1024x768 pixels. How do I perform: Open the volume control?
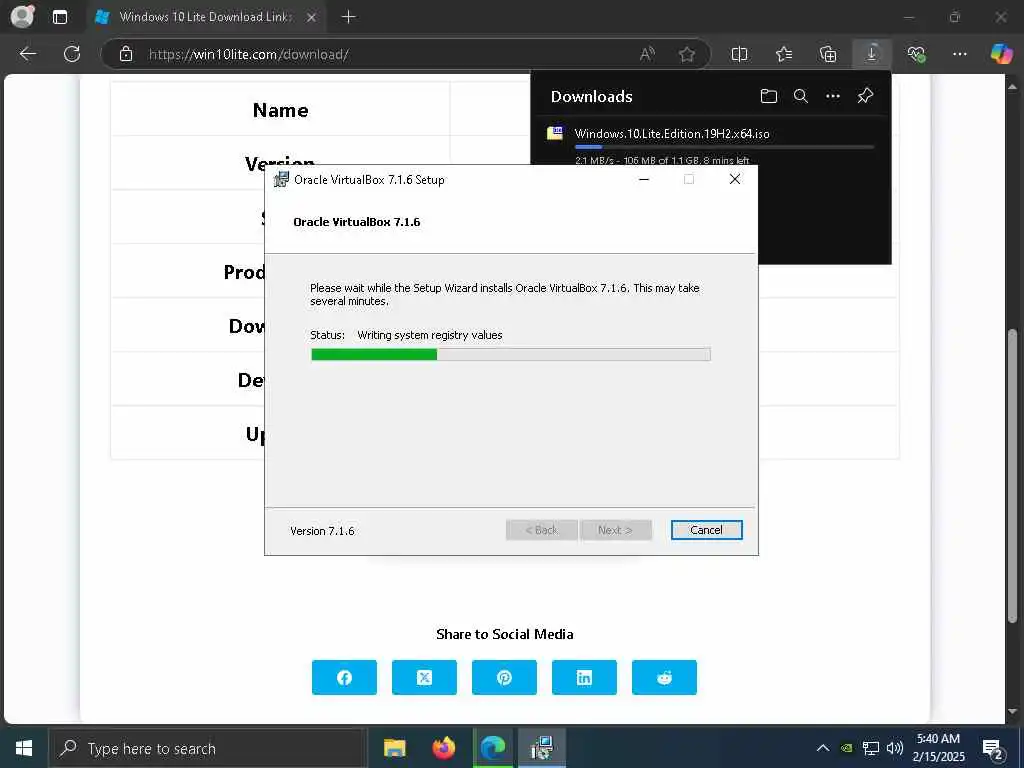click(x=895, y=748)
